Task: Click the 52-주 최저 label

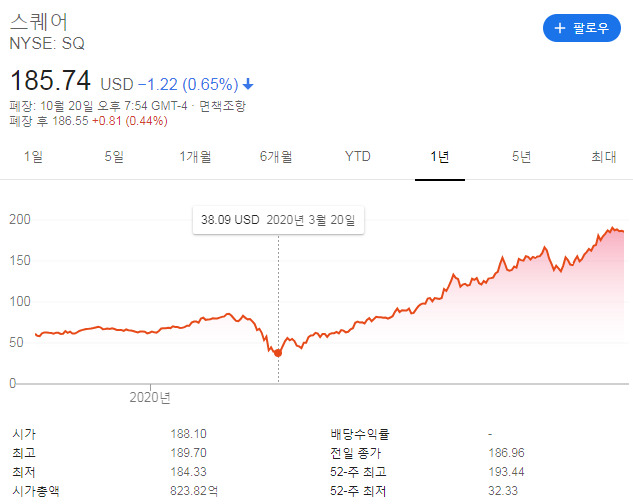Action: click(358, 491)
